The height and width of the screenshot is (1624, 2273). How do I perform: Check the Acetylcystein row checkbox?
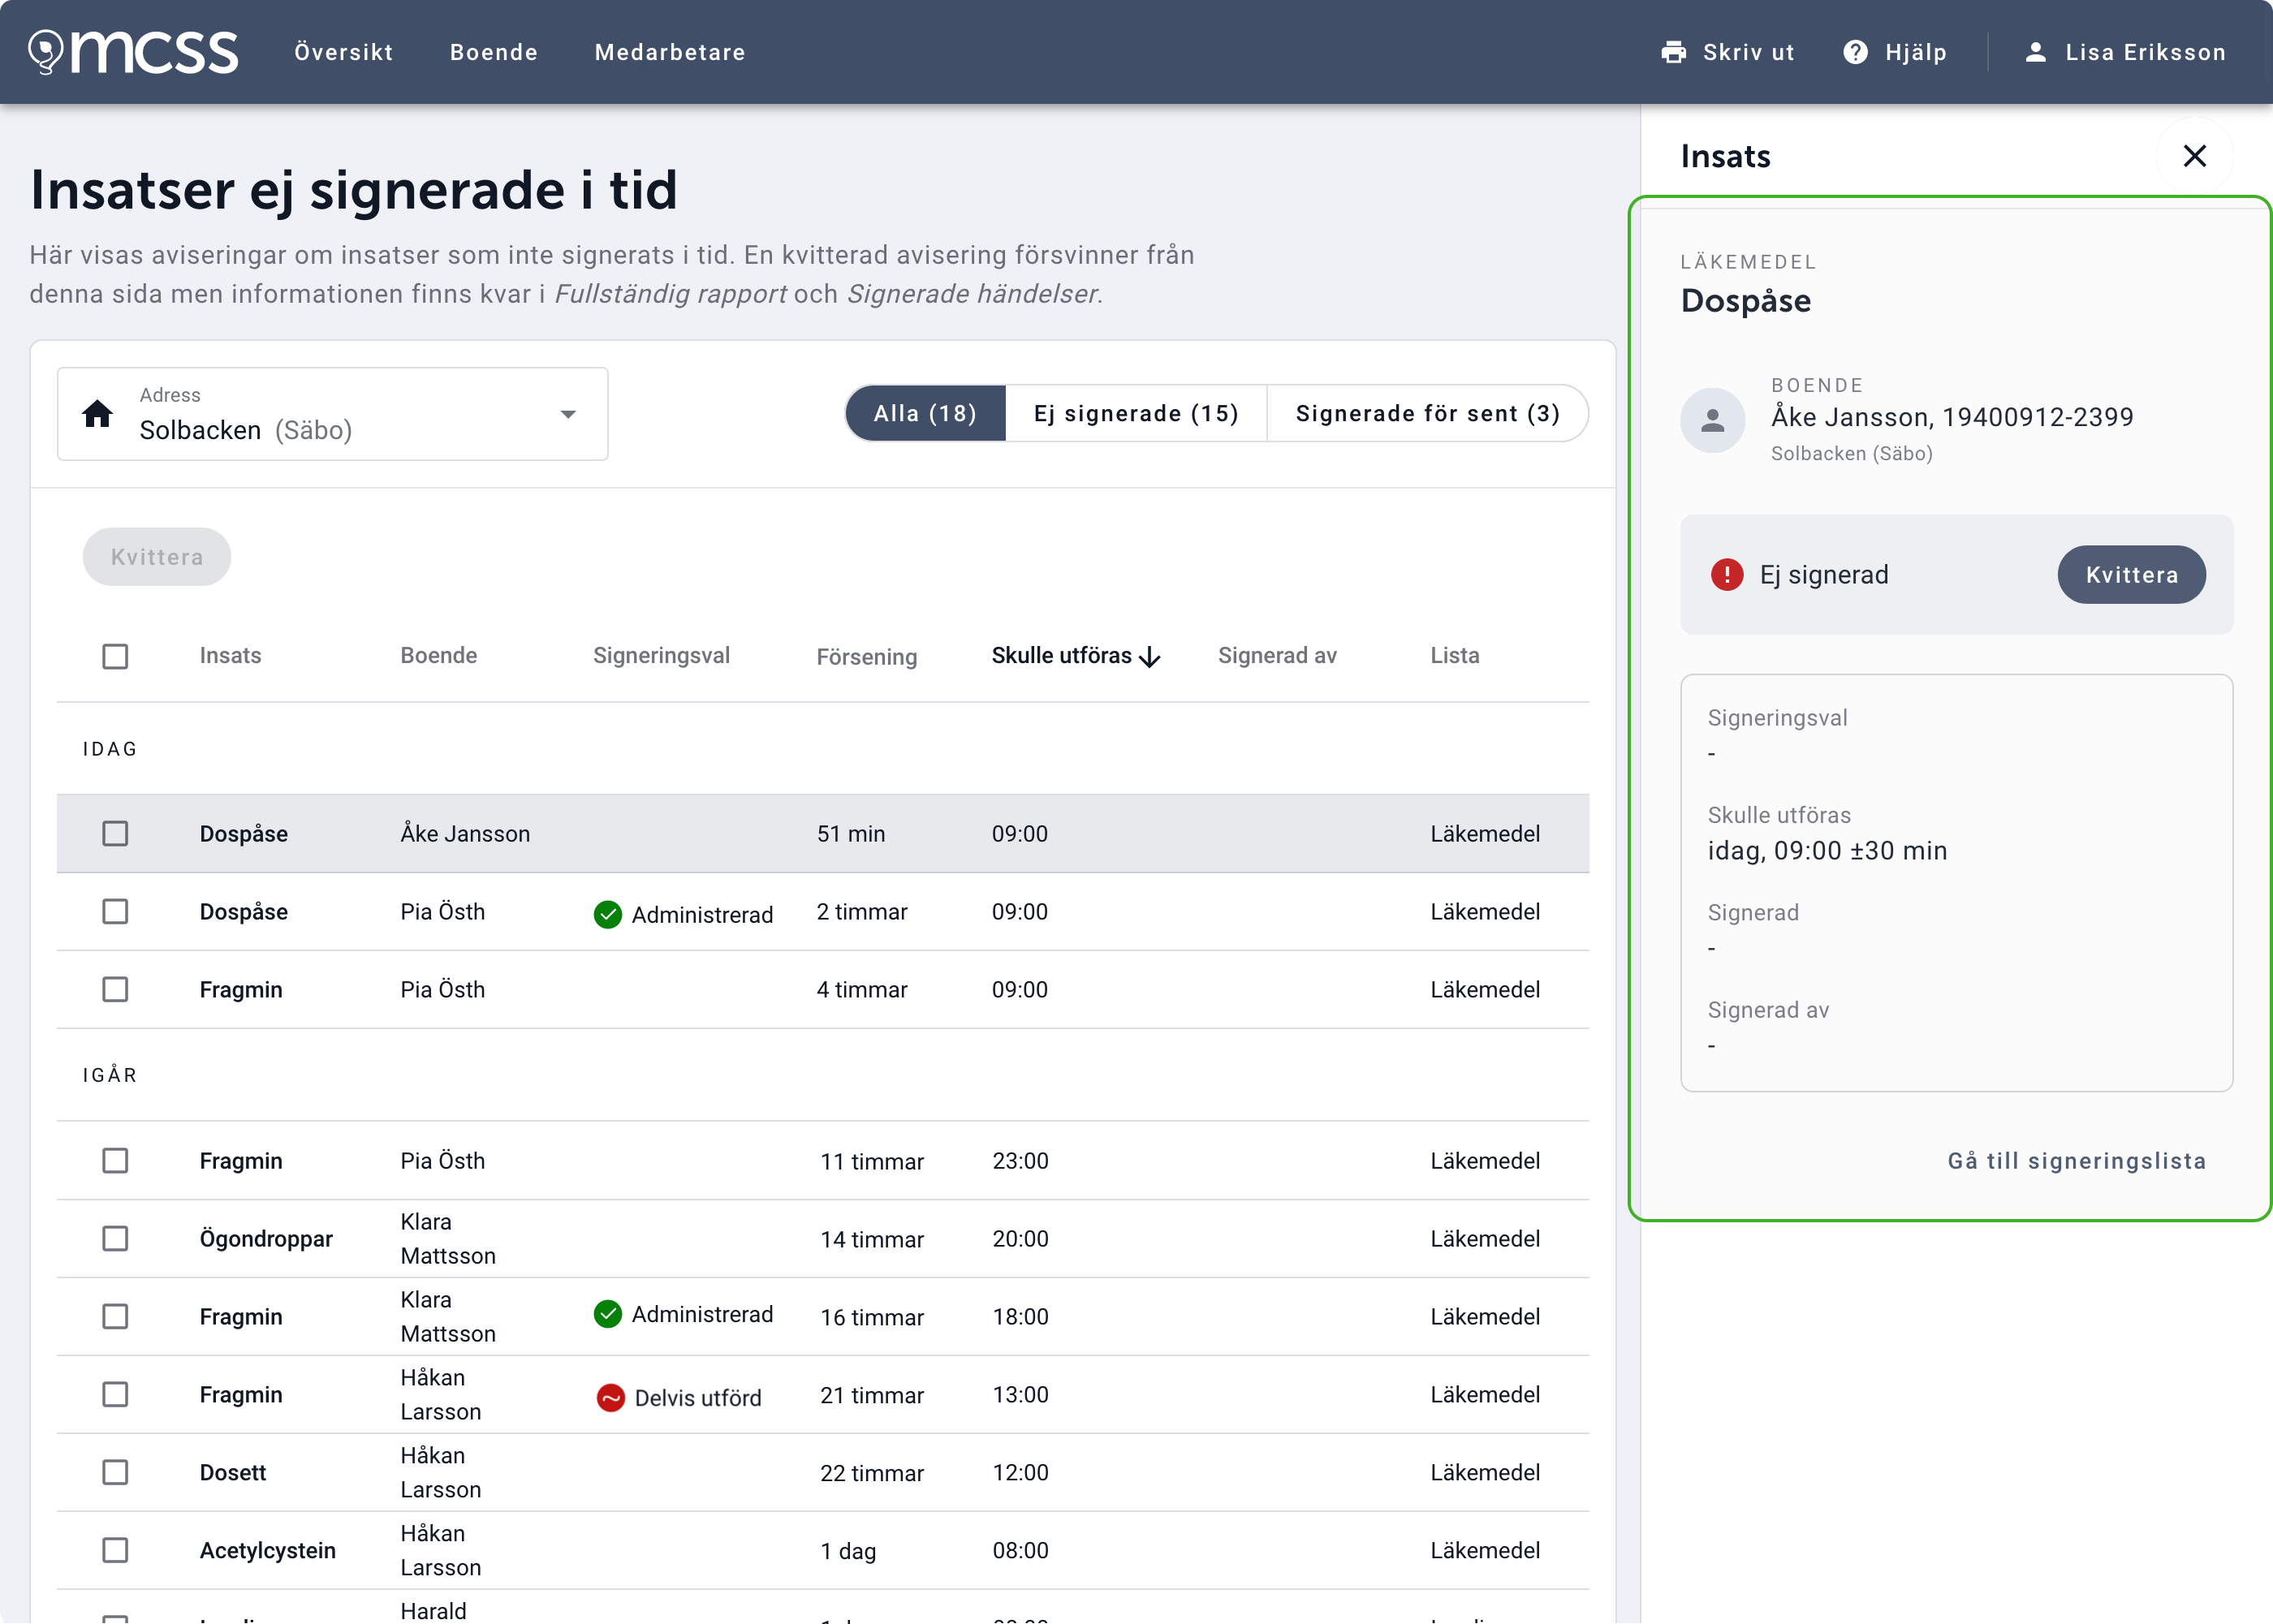[x=115, y=1550]
